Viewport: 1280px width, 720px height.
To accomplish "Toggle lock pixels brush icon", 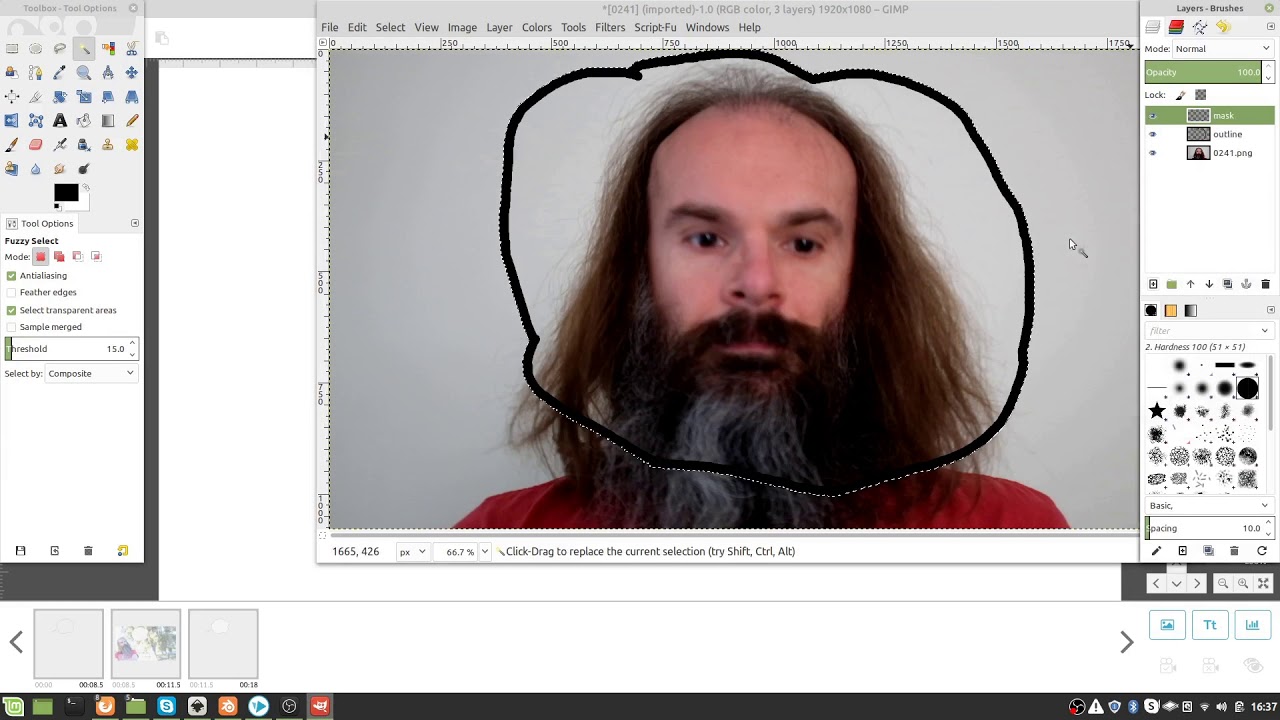I will 1180,95.
